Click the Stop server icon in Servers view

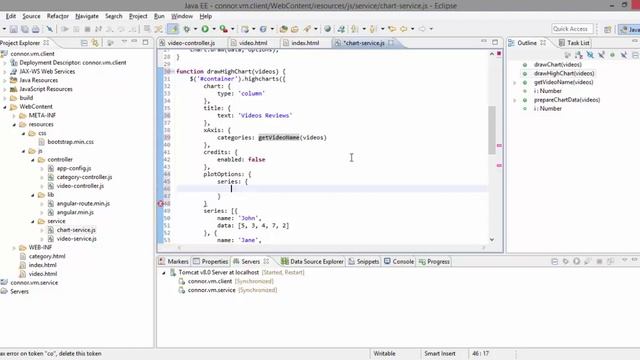click(599, 261)
